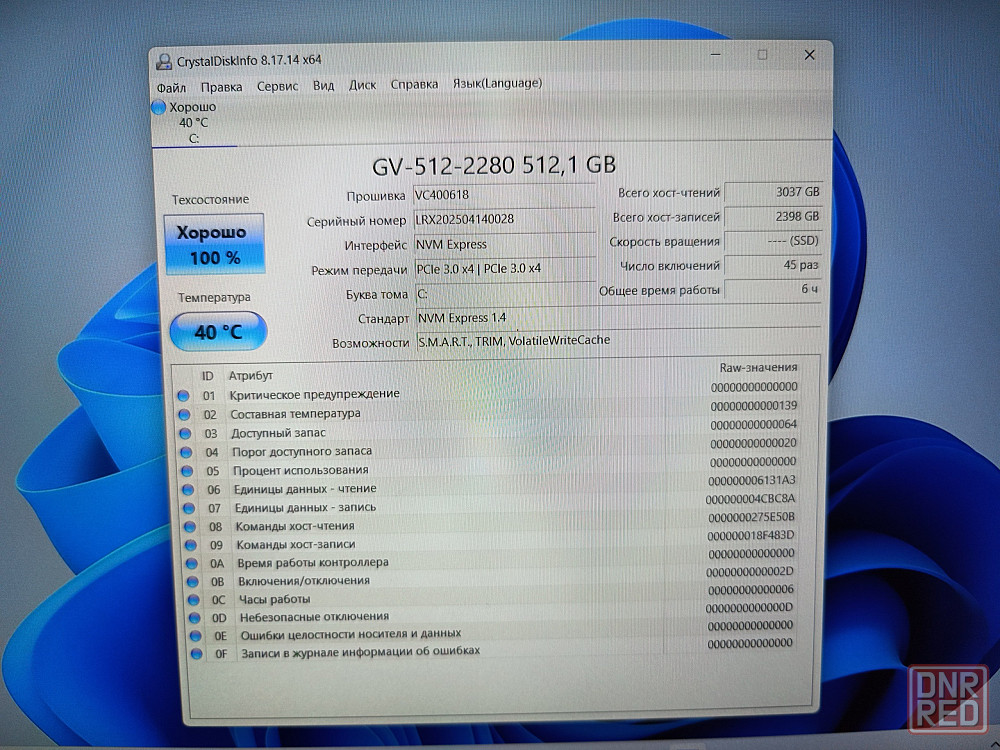The image size is (1000, 750).
Task: Select the Составная температура attribute row text
Action: click(295, 414)
